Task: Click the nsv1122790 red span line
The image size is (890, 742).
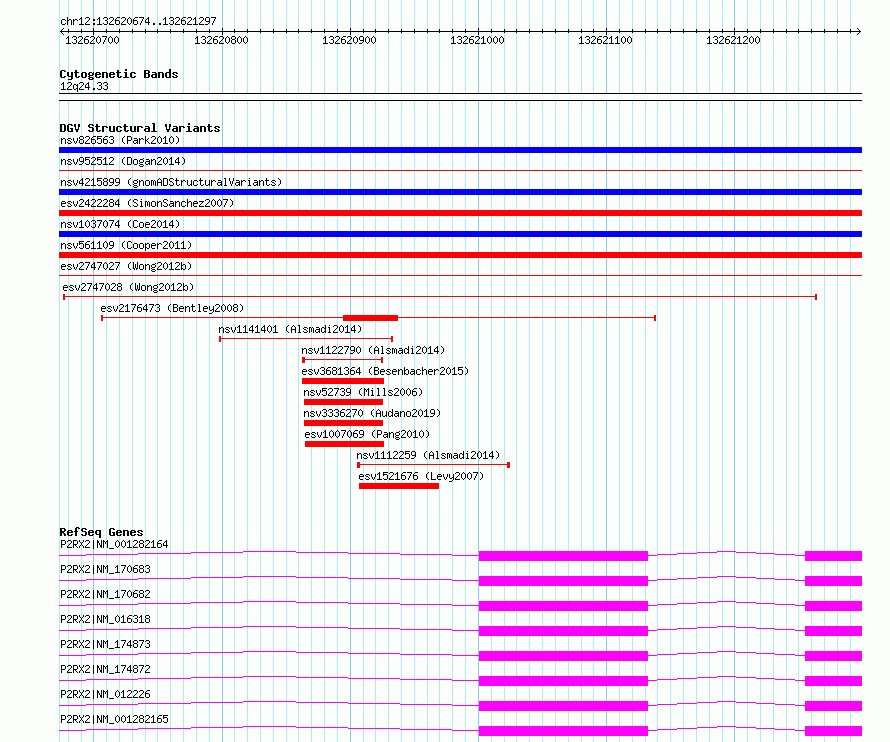Action: click(343, 360)
